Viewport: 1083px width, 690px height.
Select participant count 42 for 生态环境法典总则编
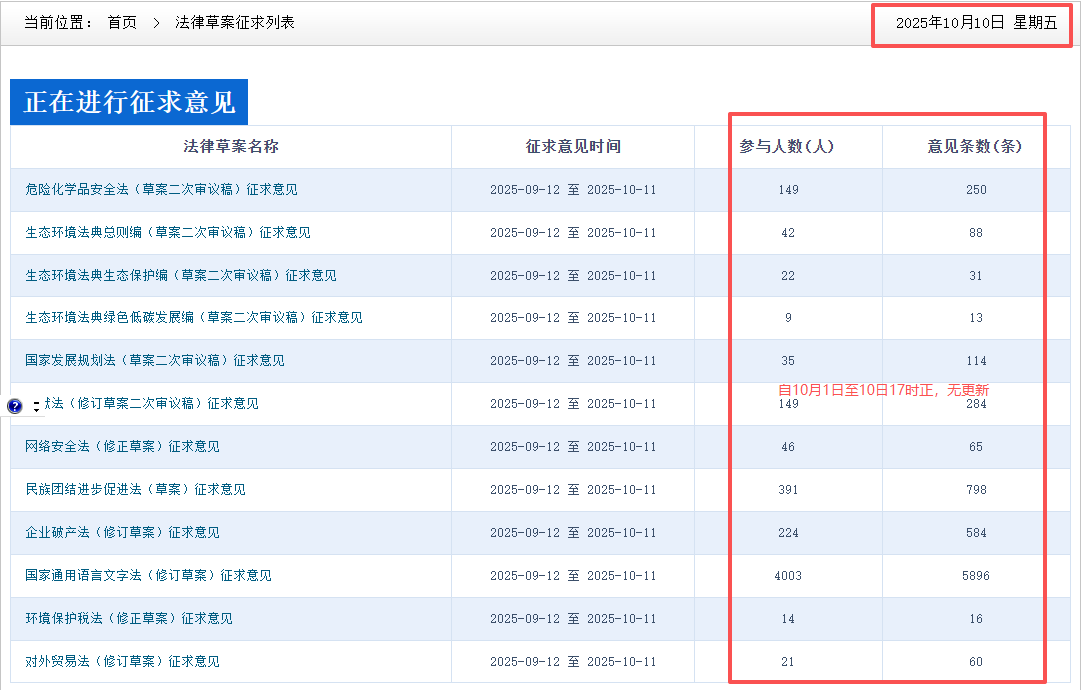[x=788, y=233]
